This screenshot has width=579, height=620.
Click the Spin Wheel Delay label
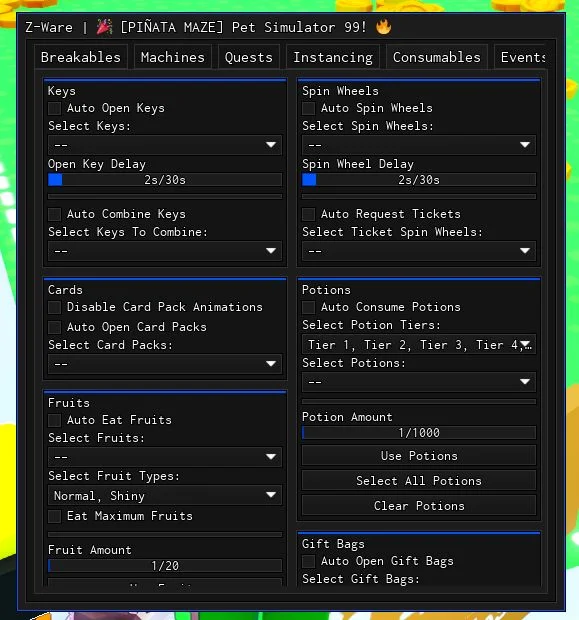pyautogui.click(x=358, y=164)
